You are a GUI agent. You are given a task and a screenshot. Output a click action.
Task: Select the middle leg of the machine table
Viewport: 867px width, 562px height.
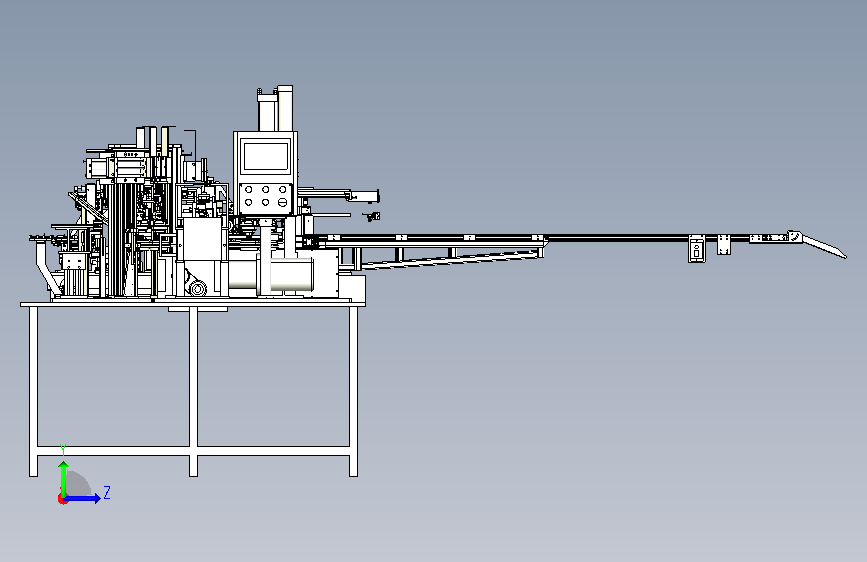pyautogui.click(x=193, y=391)
